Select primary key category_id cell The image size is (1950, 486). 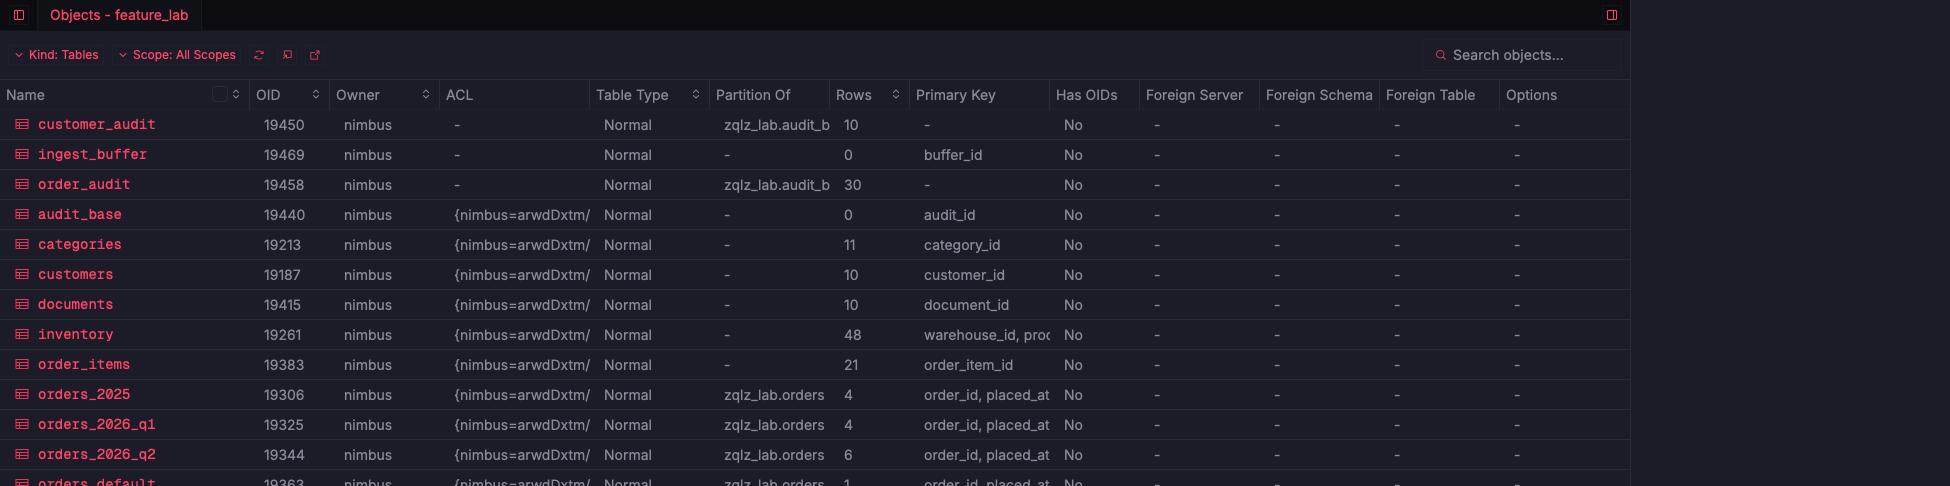[x=962, y=245]
